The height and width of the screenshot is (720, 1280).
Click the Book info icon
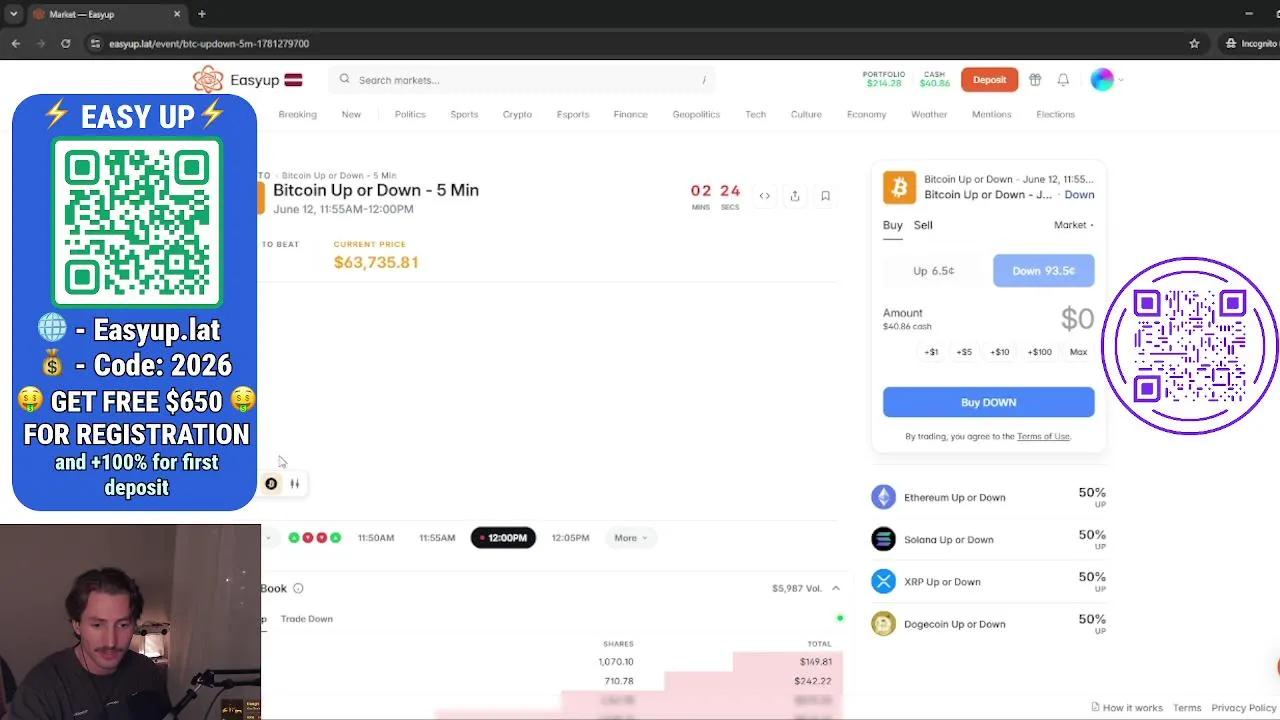click(x=298, y=589)
